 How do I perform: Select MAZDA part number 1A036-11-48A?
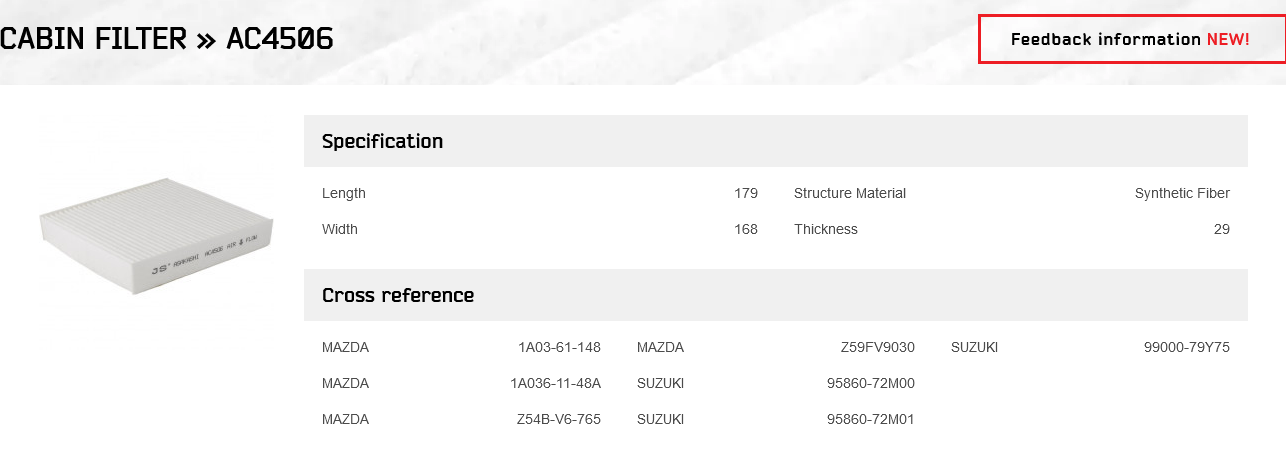555,384
